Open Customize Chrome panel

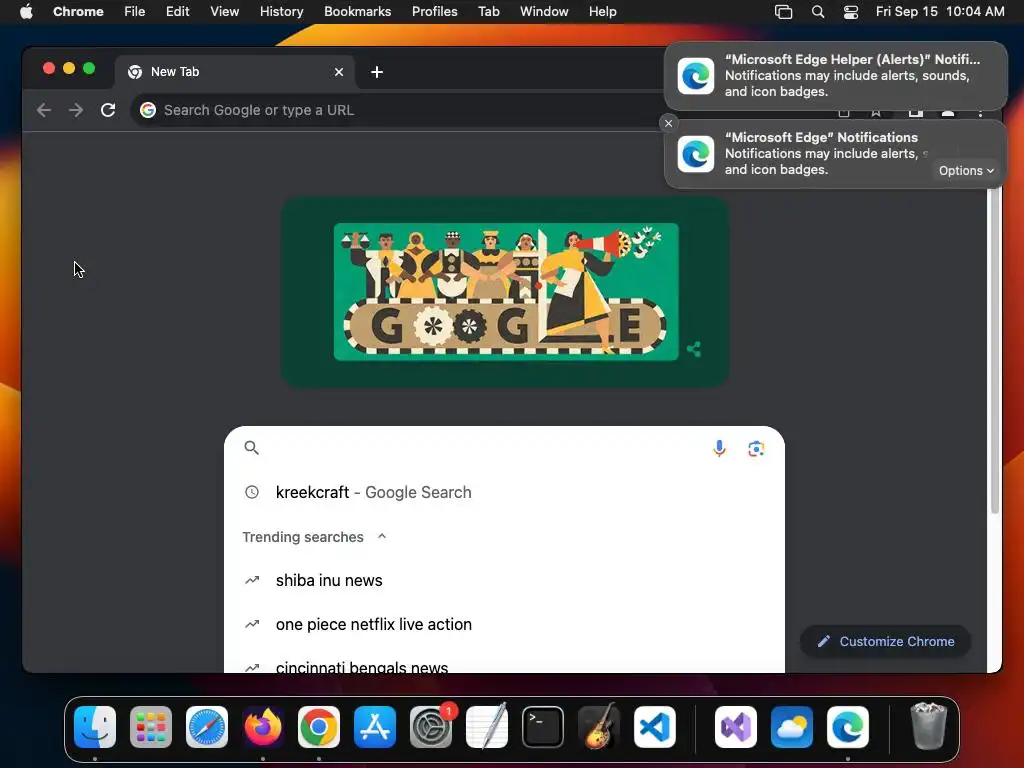[885, 641]
